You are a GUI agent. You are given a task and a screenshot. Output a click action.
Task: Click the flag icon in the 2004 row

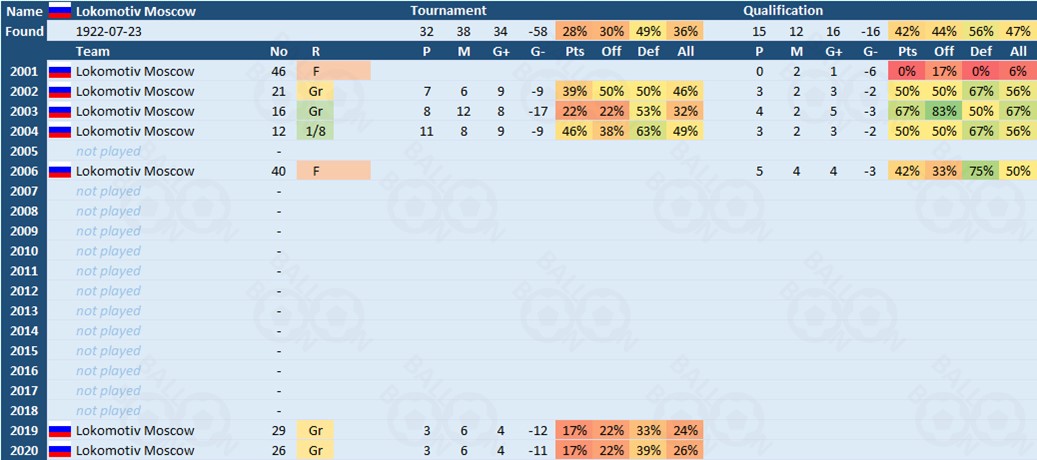60,131
